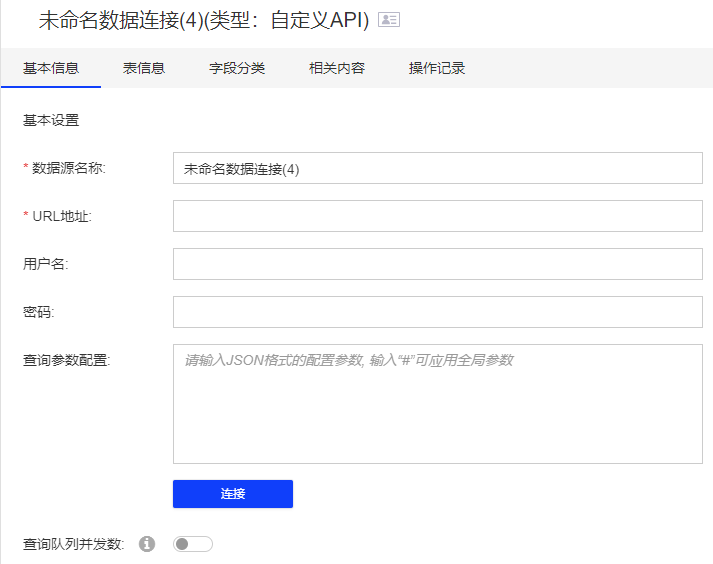
Task: Click the 数据源名称 field label
Action: [68, 168]
